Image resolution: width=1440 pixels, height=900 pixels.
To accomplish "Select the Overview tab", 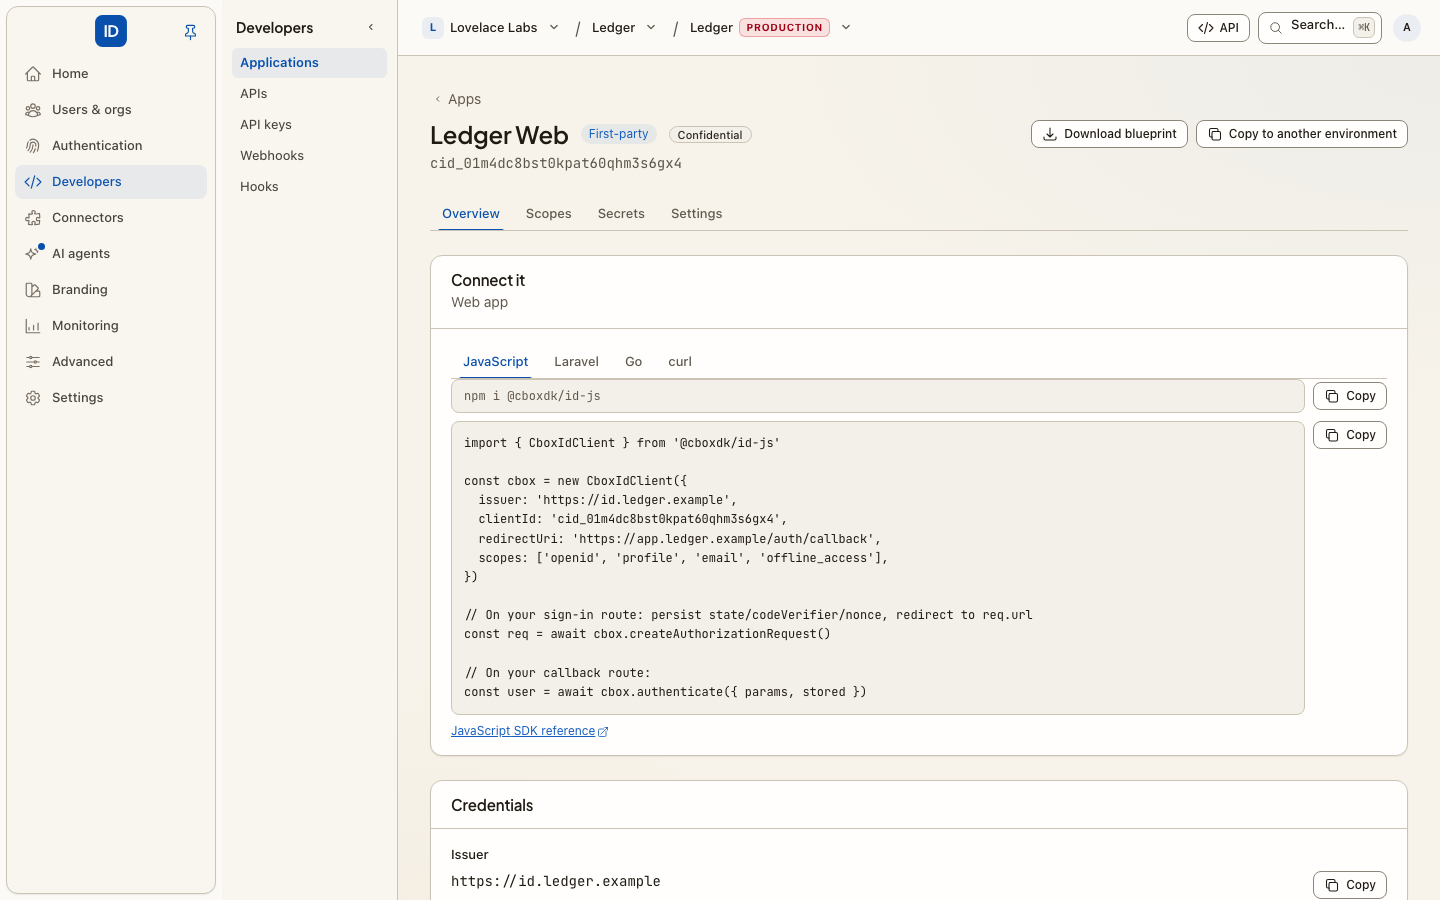I will click(471, 214).
